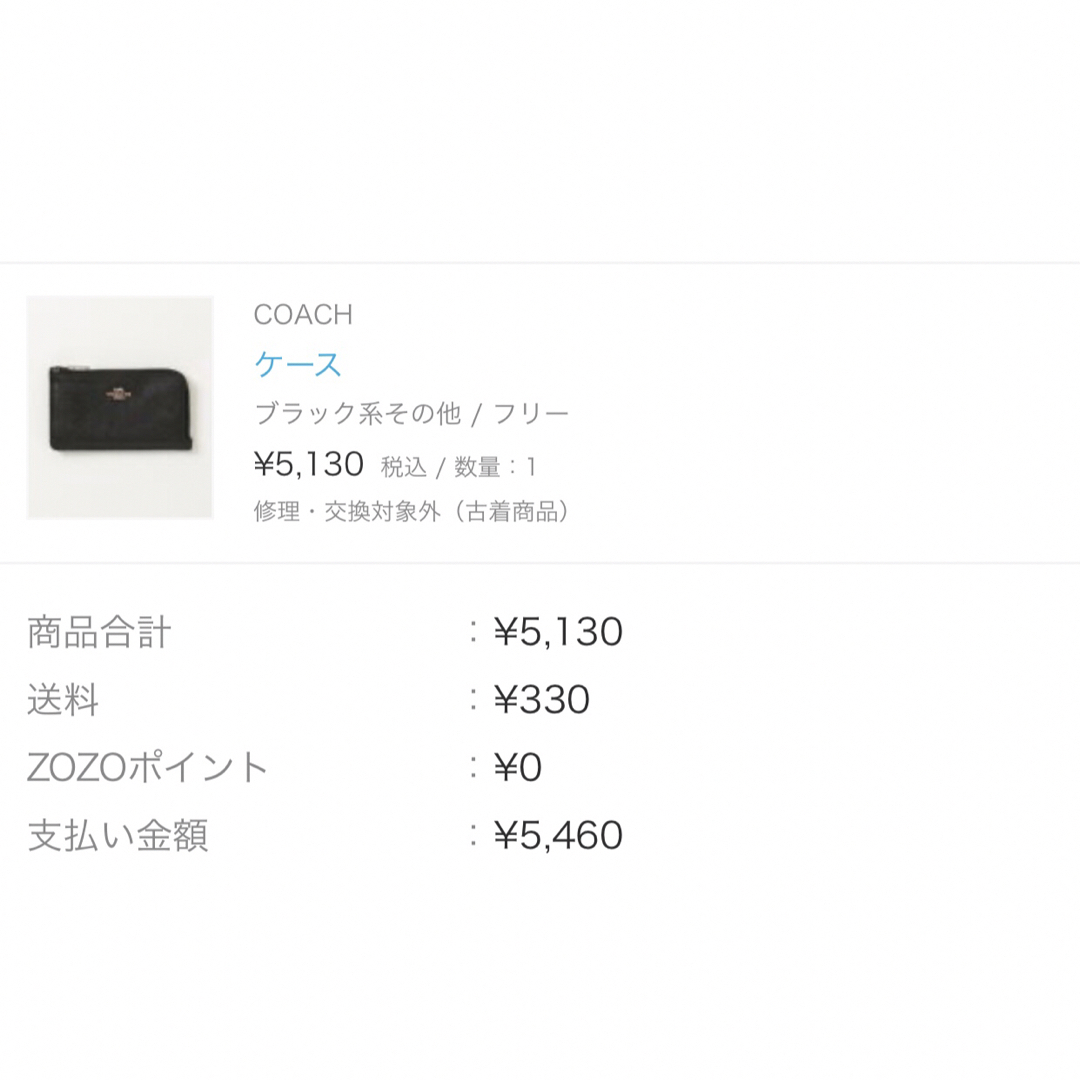
Task: Click the 税込 / 数量：1 quantity text
Action: [458, 467]
